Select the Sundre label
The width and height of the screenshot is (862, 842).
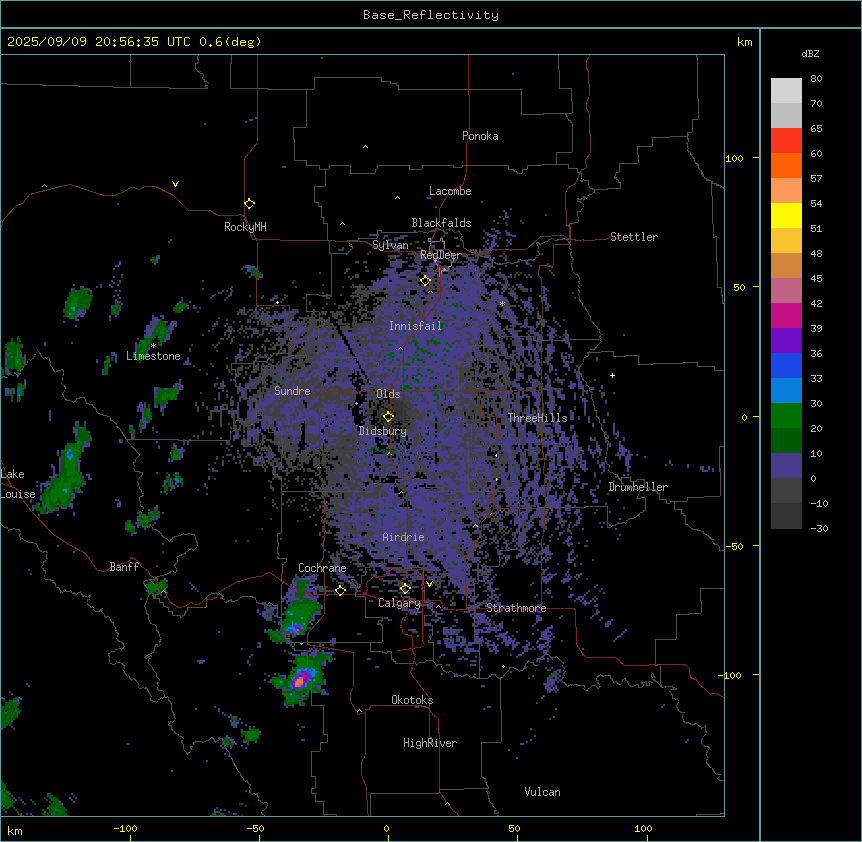click(x=292, y=391)
